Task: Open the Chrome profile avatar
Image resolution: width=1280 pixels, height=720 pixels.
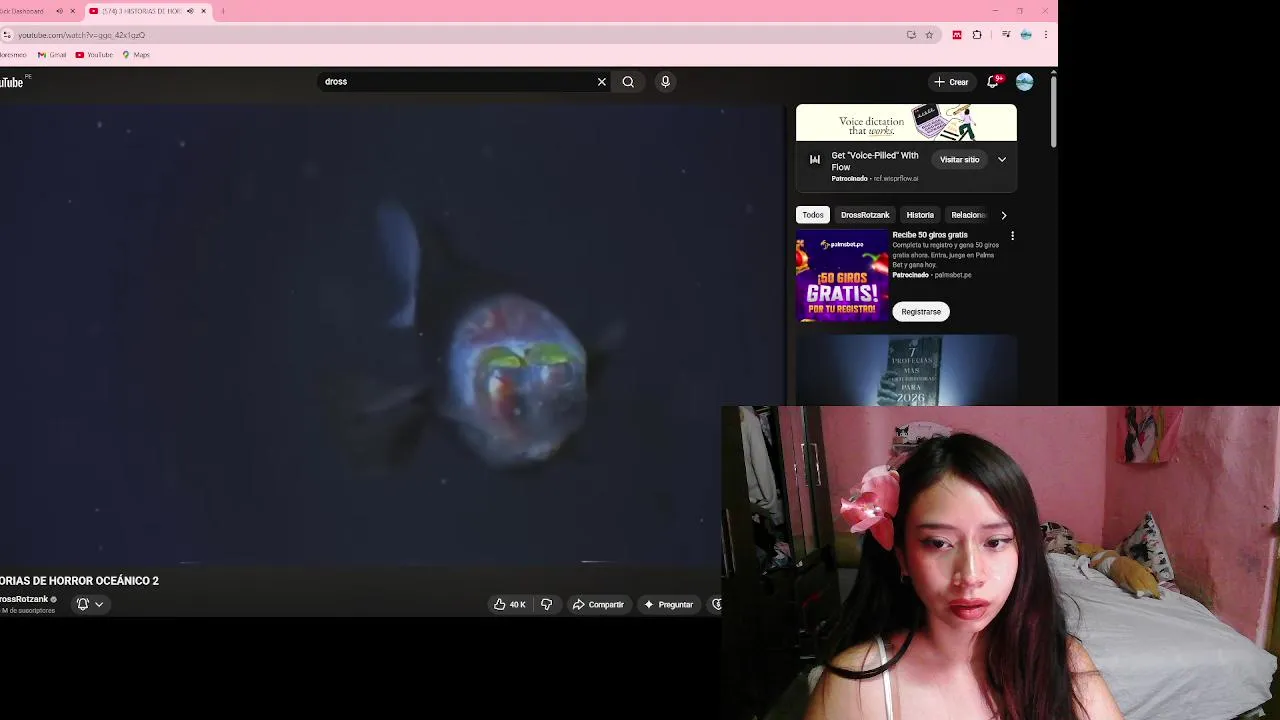Action: 1026,35
